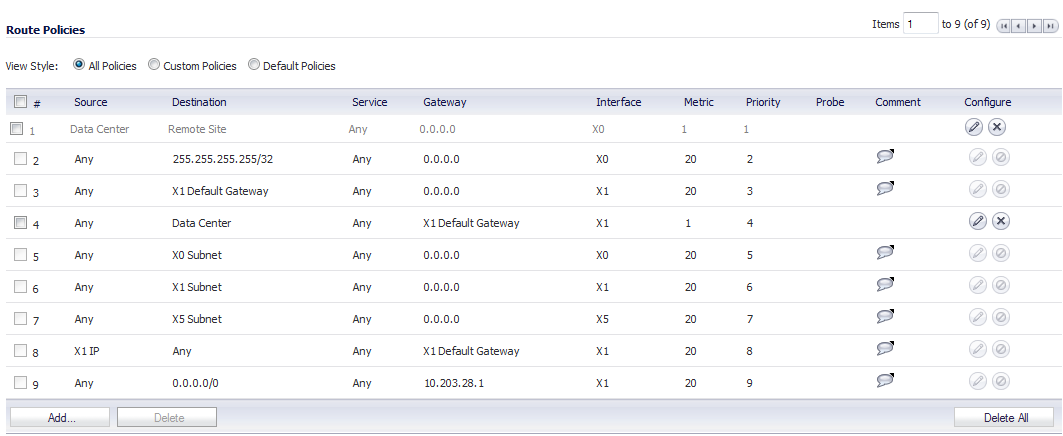Image resolution: width=1063 pixels, height=436 pixels.
Task: View comment icon for route policy 2
Action: 884,157
